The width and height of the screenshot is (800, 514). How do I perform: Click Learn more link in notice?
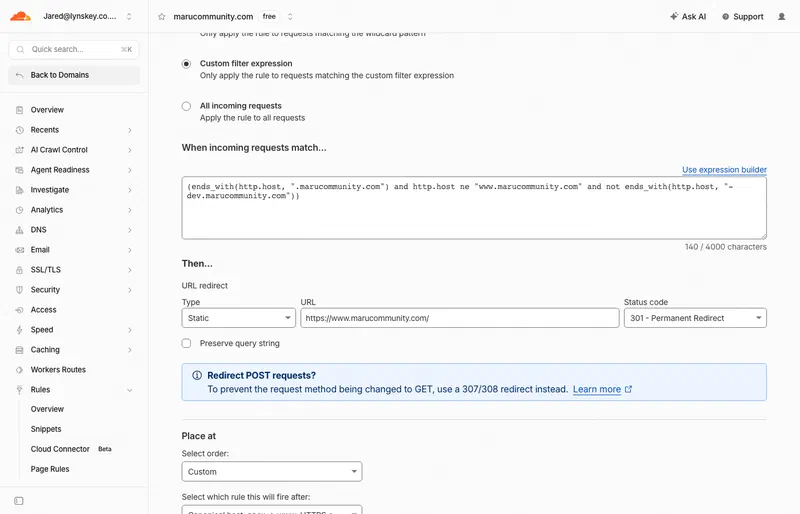(x=597, y=389)
